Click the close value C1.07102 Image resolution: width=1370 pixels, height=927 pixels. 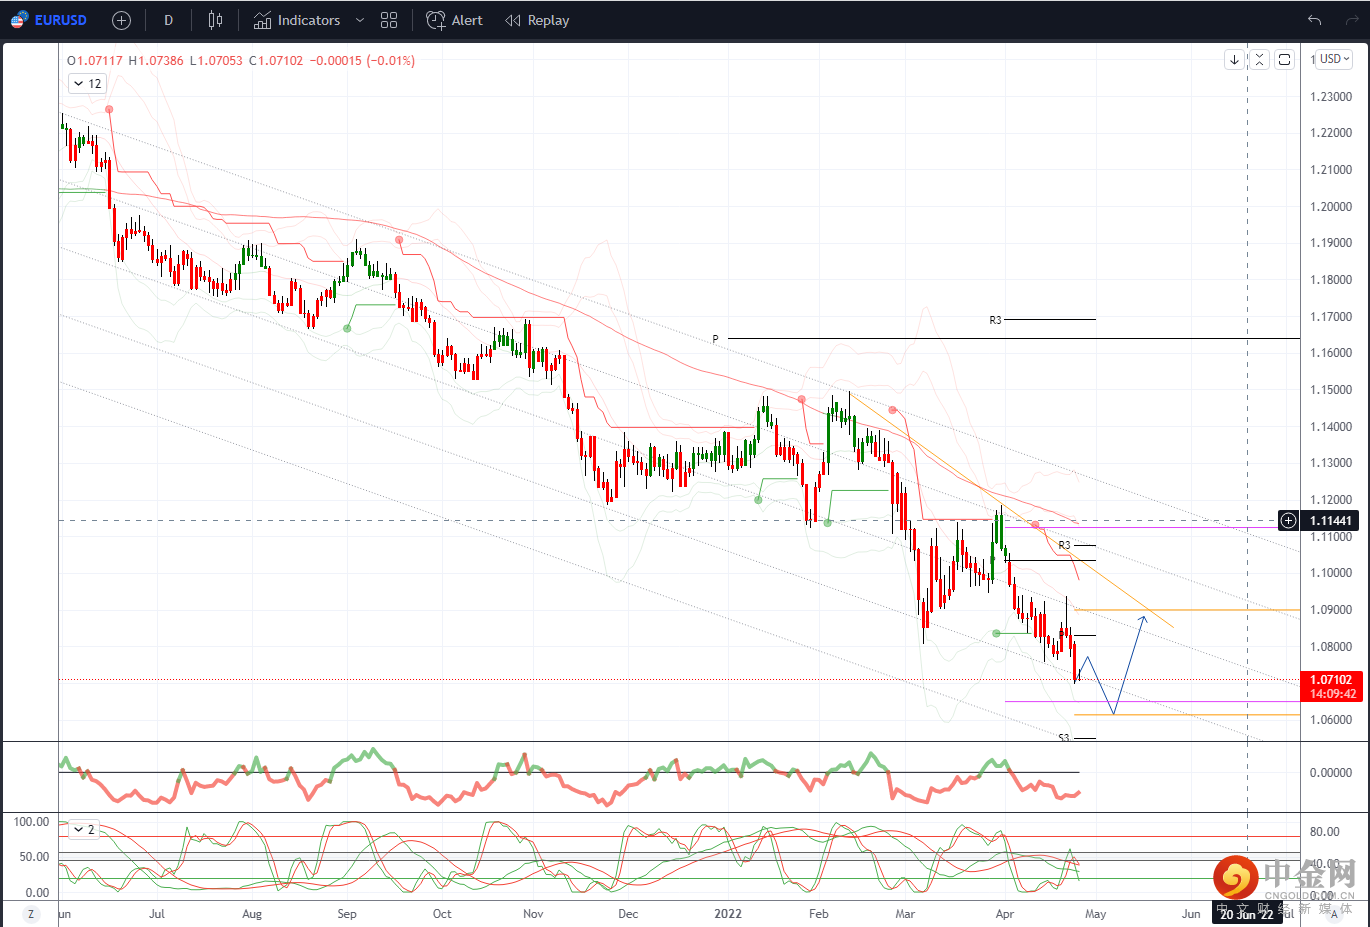276,61
